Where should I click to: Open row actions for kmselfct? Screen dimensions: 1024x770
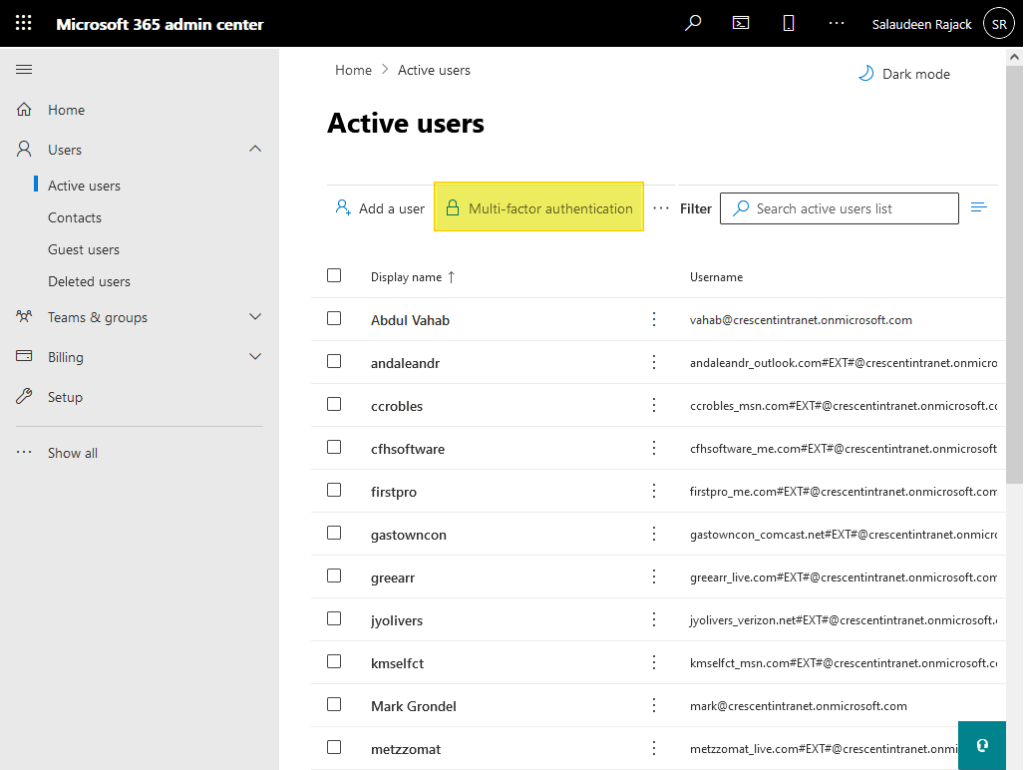pyautogui.click(x=654, y=663)
